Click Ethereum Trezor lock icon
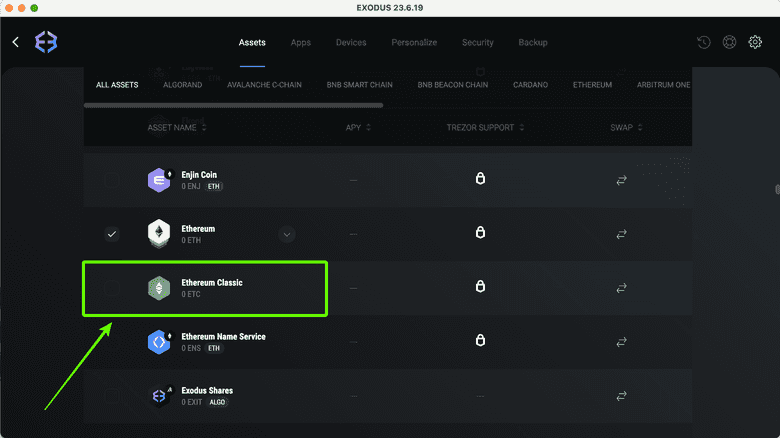The width and height of the screenshot is (780, 438). (480, 234)
